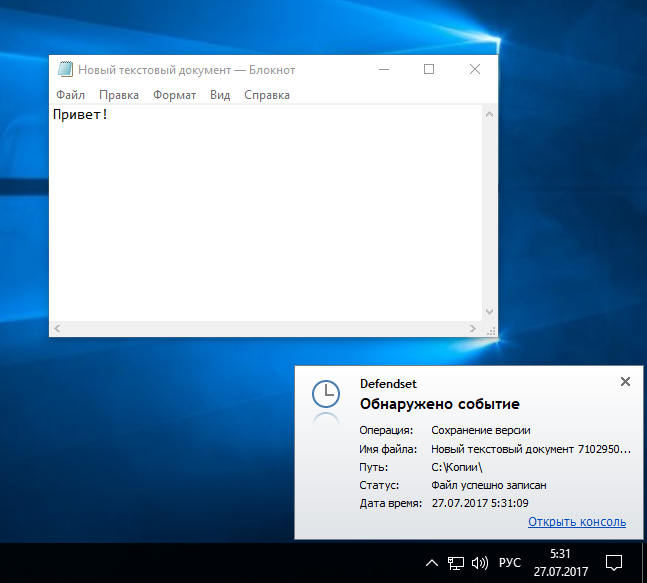This screenshot has width=647, height=583.
Task: Click the horizontal scrollbar right arrow
Action: pos(473,328)
